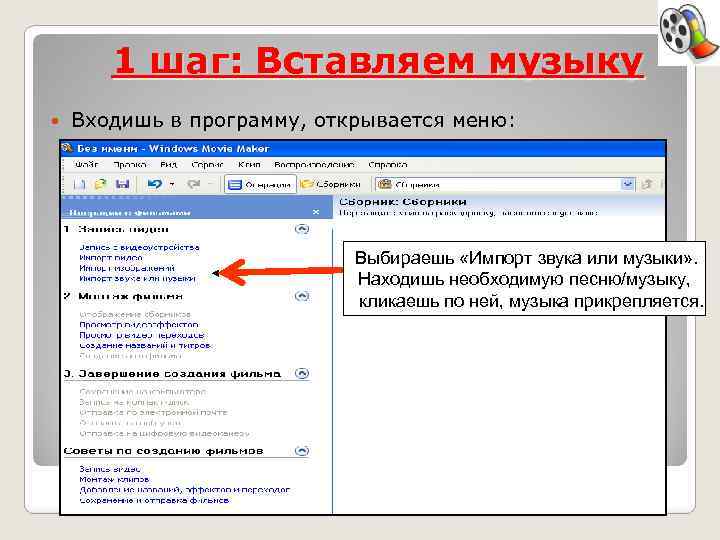This screenshot has width=720, height=540.
Task: Click the Movie Maker title bar icon
Action: tap(68, 148)
